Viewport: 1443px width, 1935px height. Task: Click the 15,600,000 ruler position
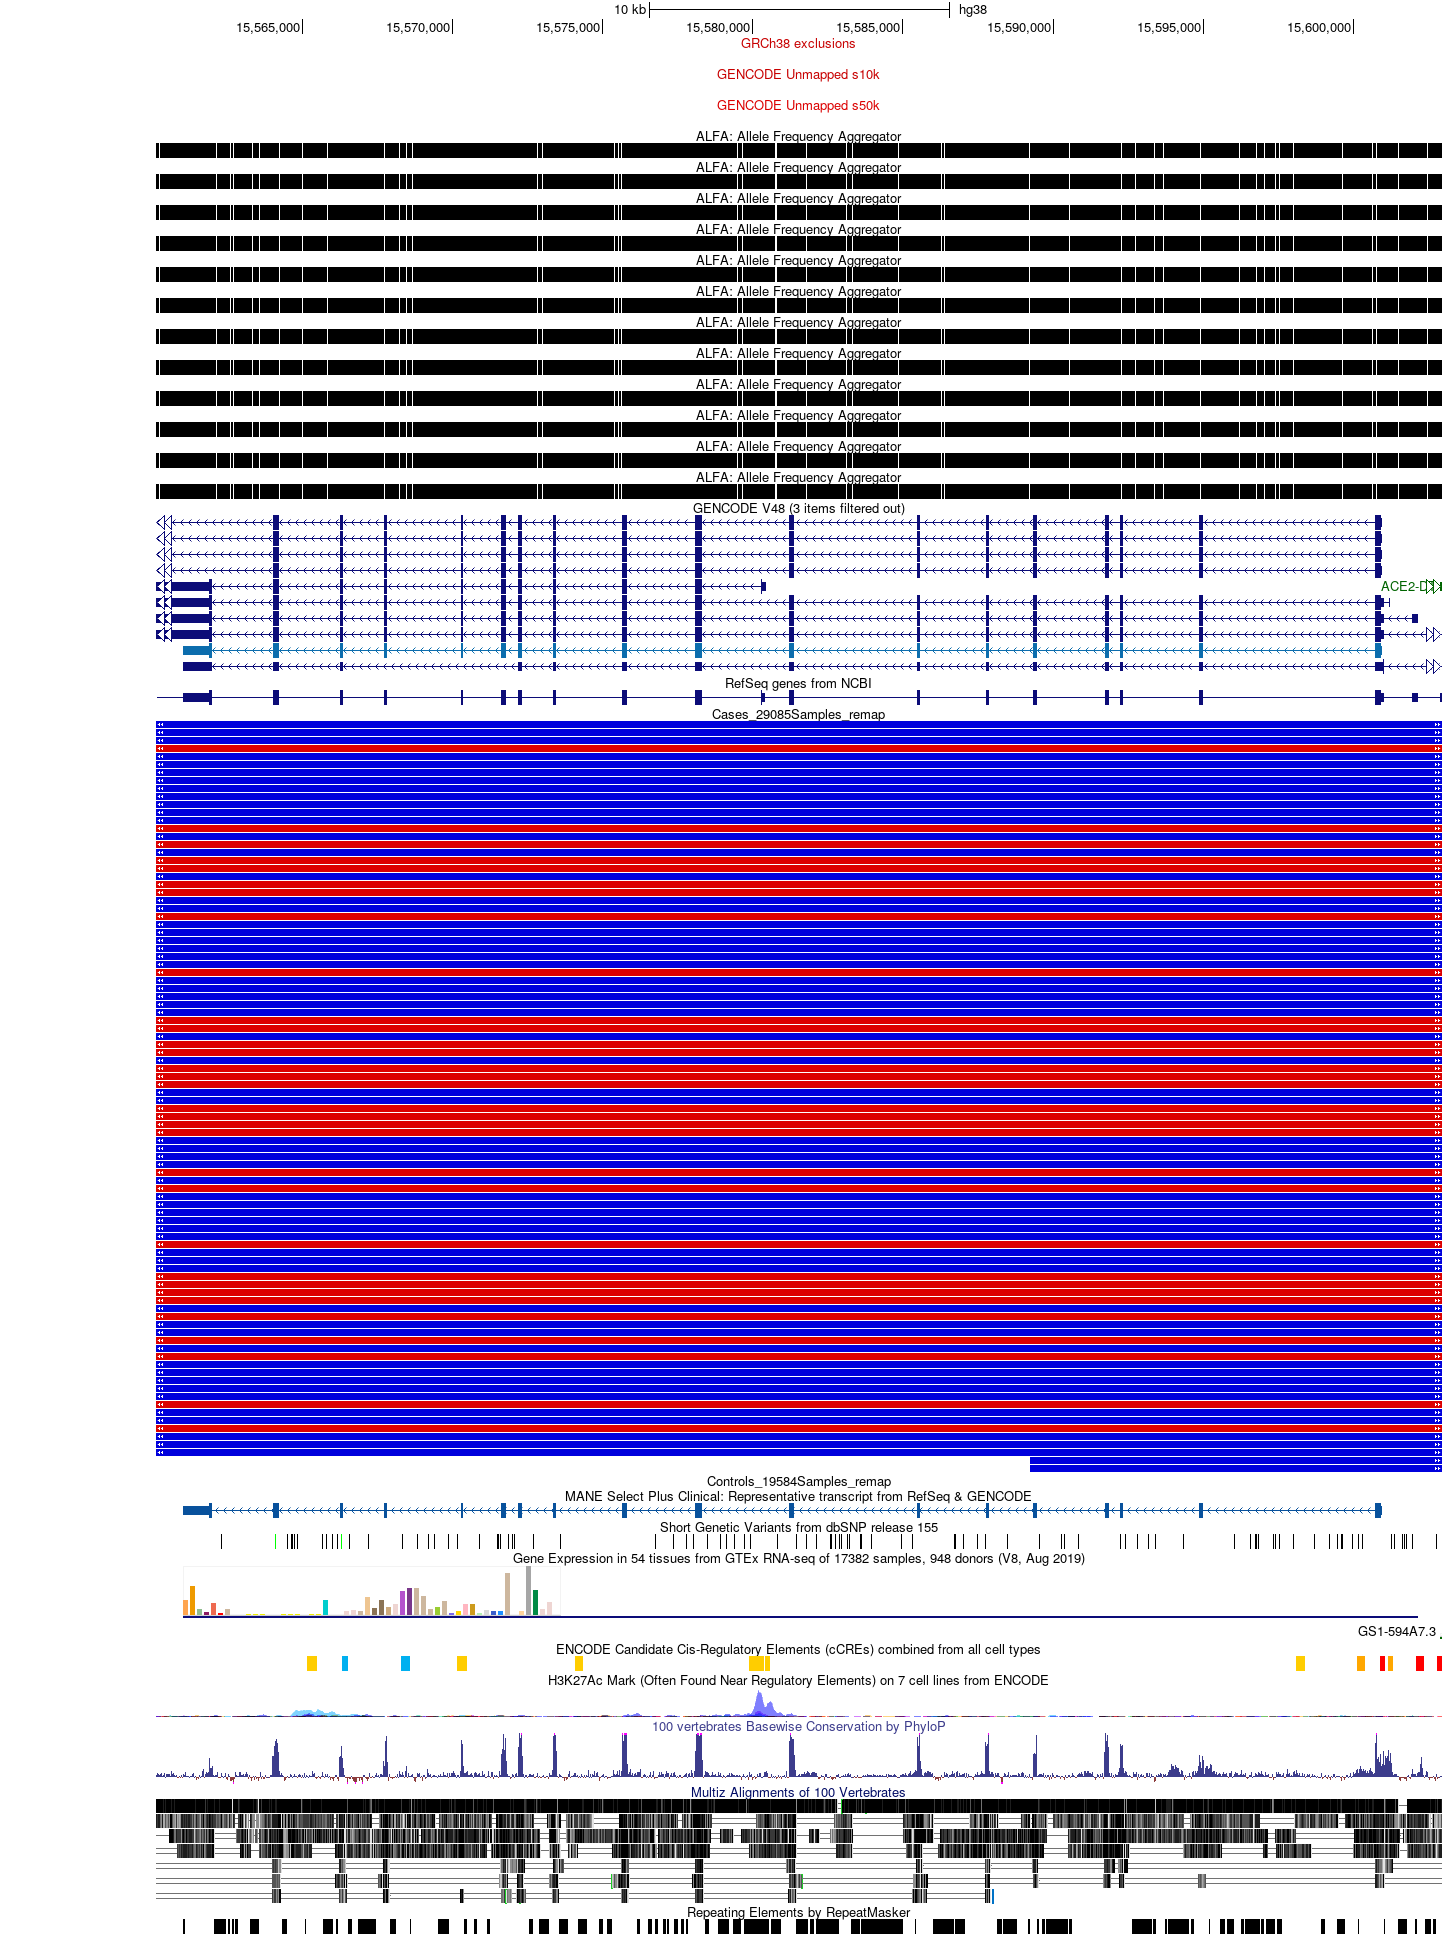1319,28
